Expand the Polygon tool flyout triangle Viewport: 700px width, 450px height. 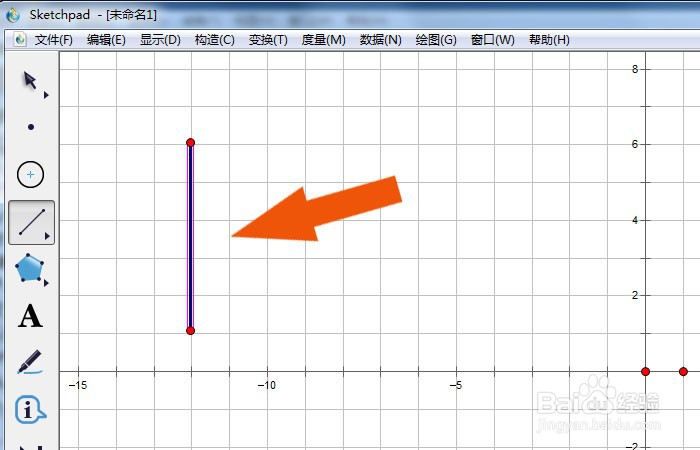pos(46,283)
